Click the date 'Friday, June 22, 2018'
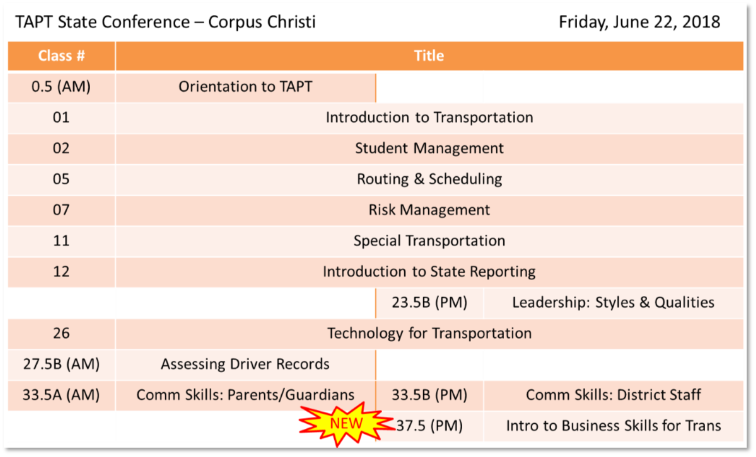Screen dimensions: 756x457 (x=639, y=22)
